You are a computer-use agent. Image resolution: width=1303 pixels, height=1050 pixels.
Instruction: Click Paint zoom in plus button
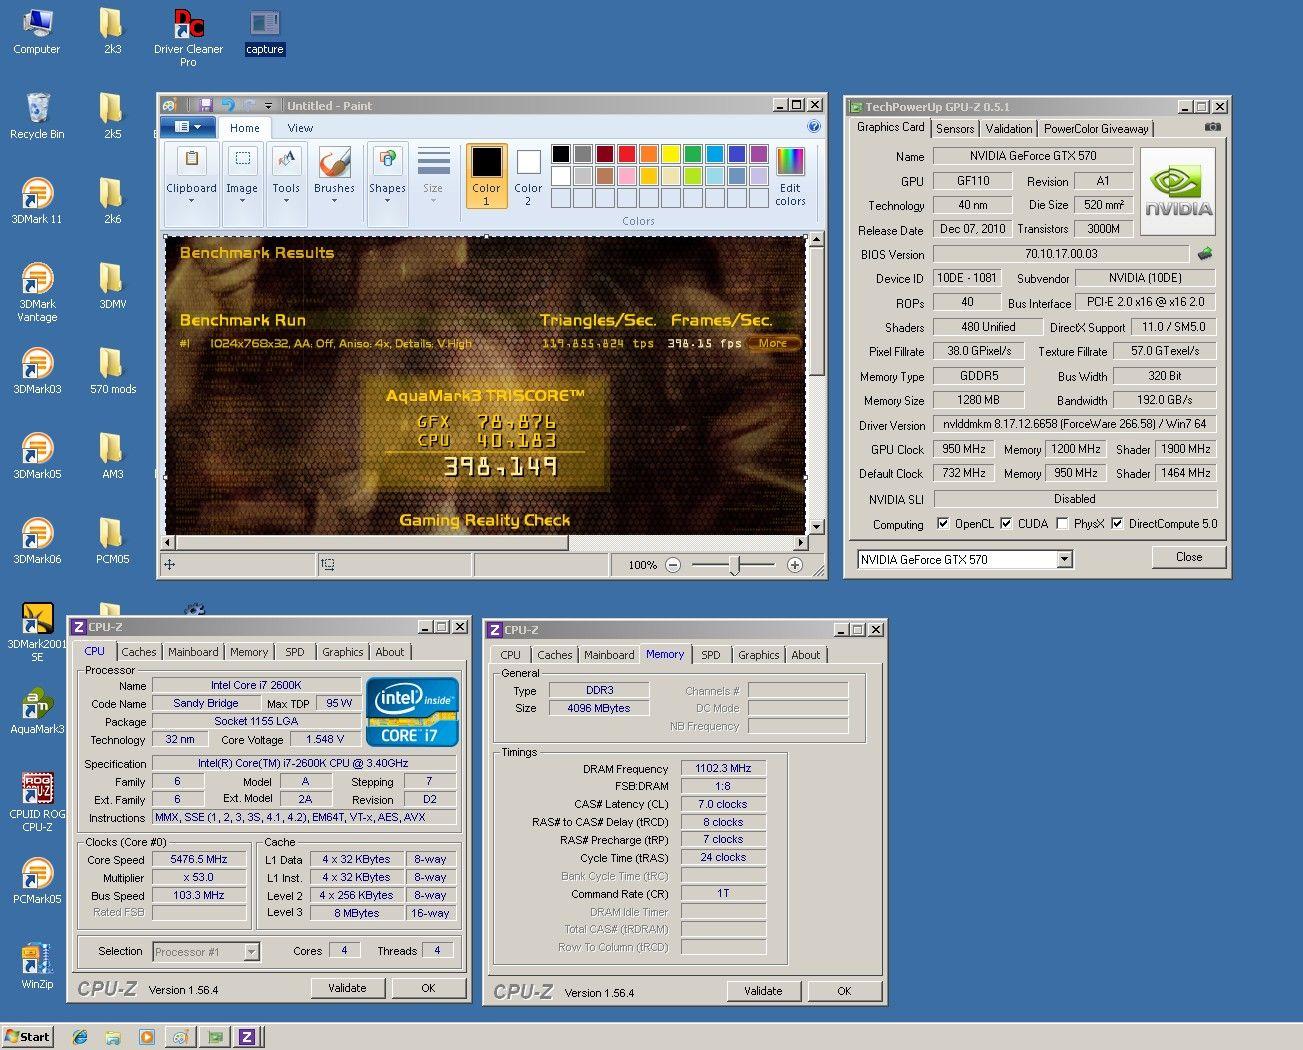coord(795,565)
